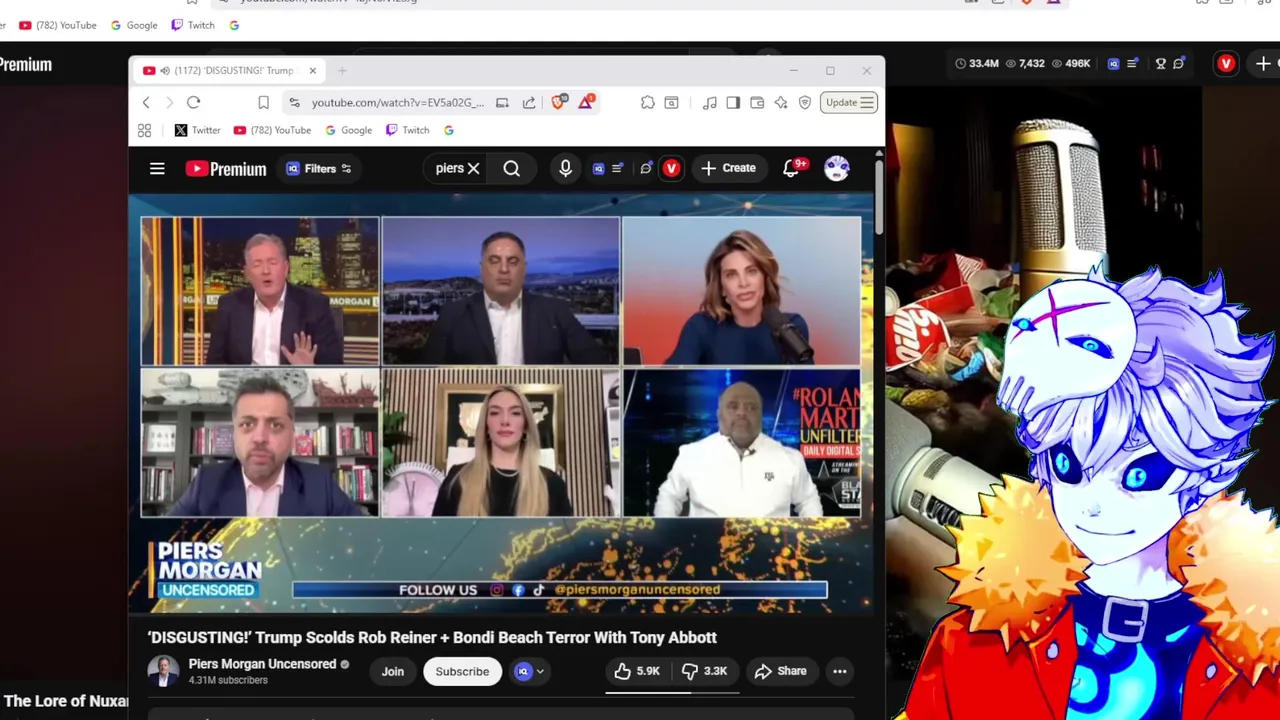Click the red V icon in background window
This screenshot has height=720, width=1280.
click(1226, 64)
